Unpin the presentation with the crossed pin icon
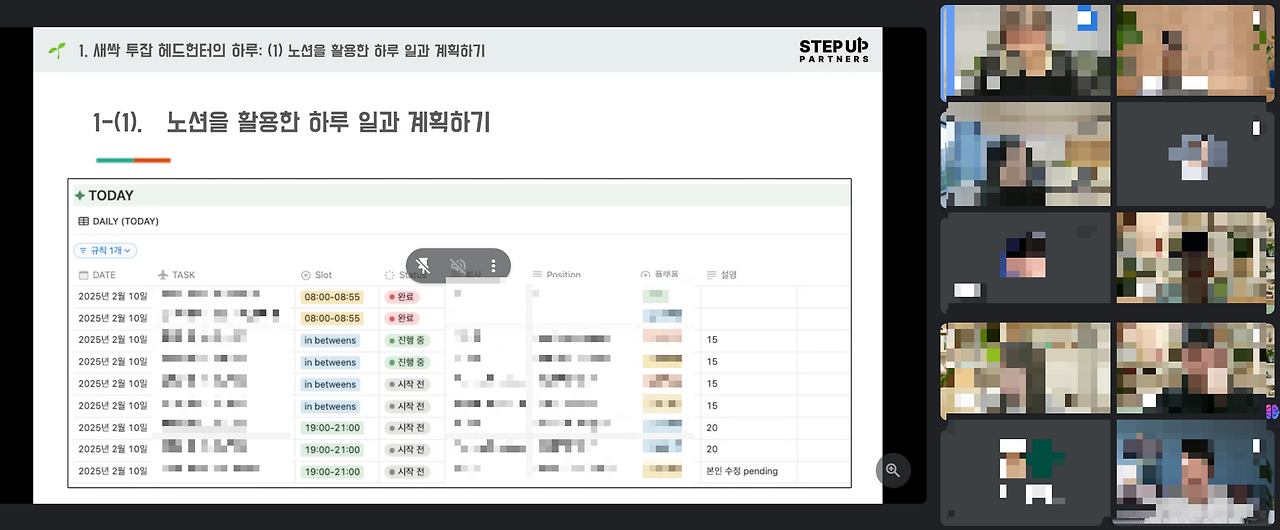 (x=423, y=266)
